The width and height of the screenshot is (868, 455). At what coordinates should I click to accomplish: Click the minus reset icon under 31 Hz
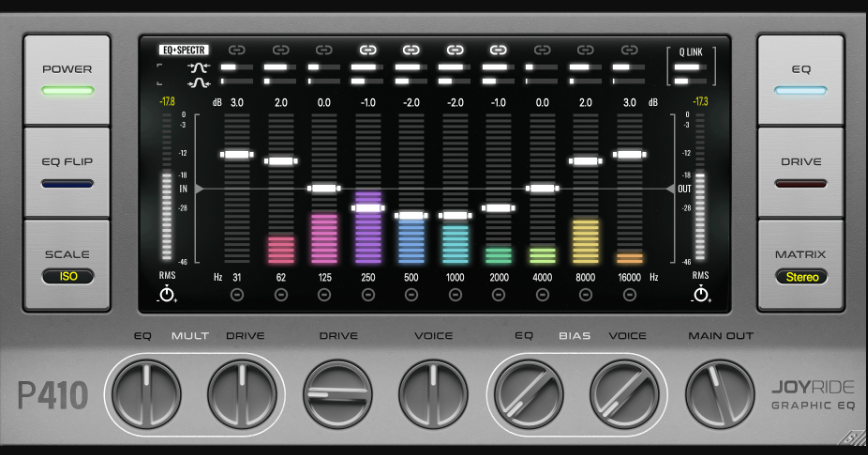point(237,295)
